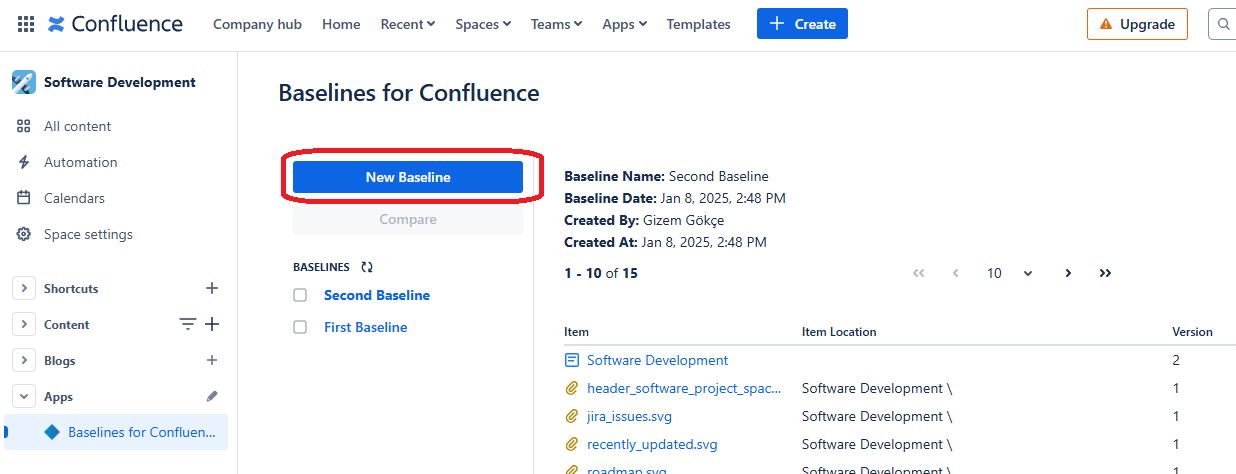Click the Item column header
The width and height of the screenshot is (1236, 474).
coord(576,331)
